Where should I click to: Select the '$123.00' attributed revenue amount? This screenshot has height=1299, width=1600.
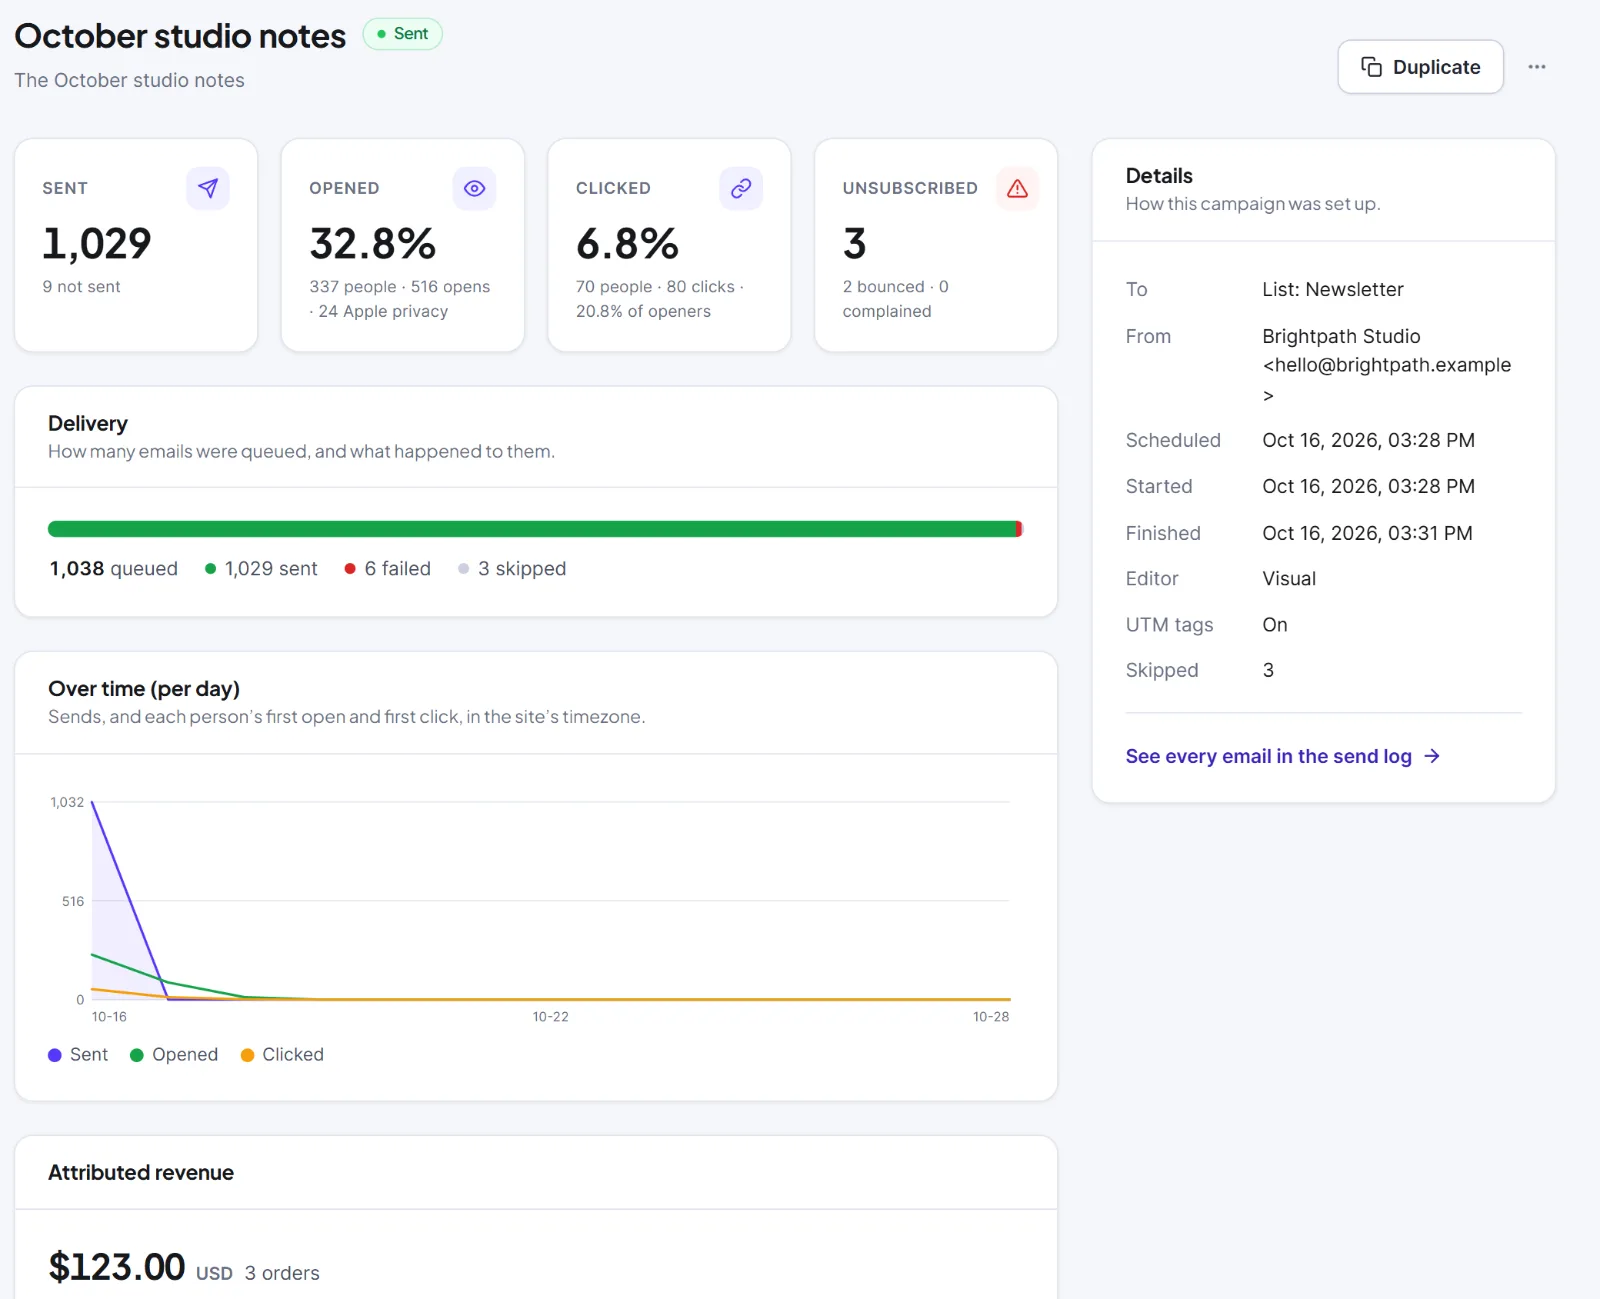[x=117, y=1267]
